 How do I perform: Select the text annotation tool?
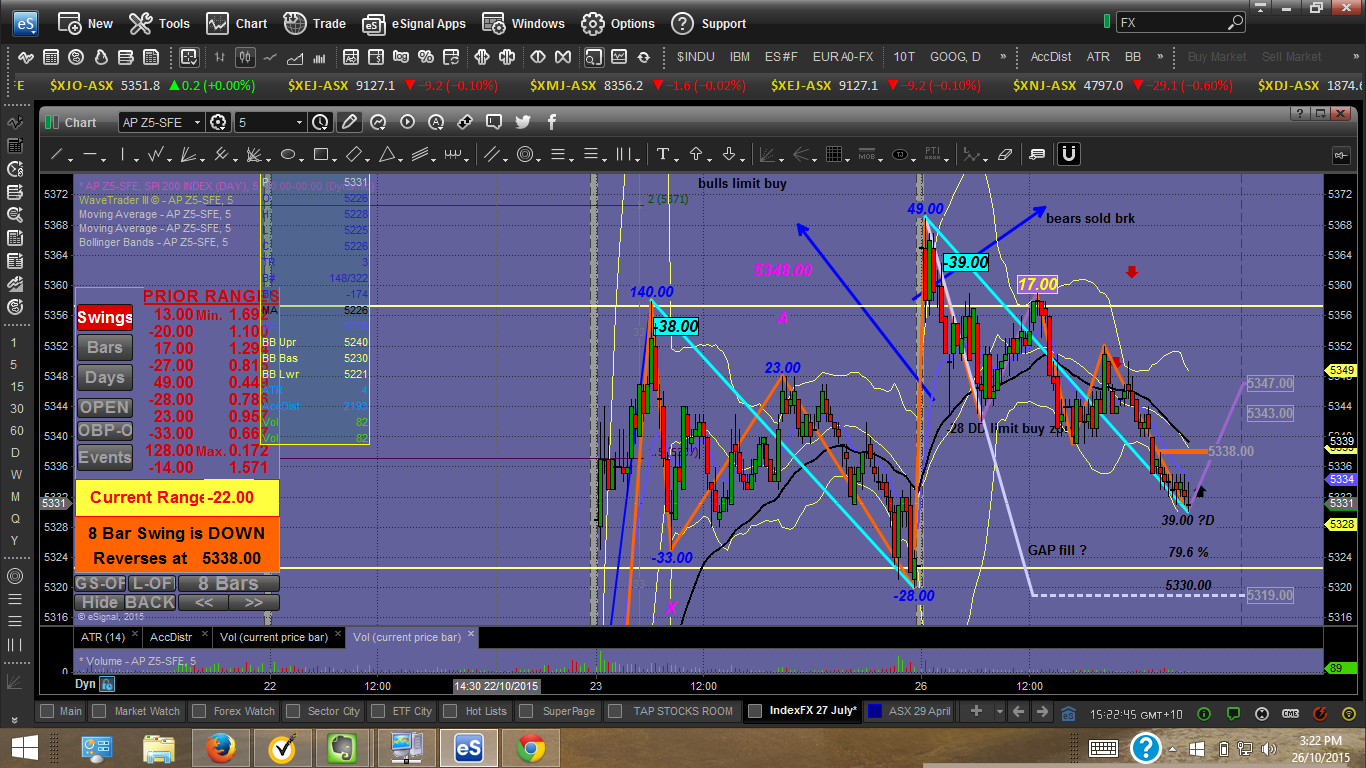pyautogui.click(x=662, y=155)
